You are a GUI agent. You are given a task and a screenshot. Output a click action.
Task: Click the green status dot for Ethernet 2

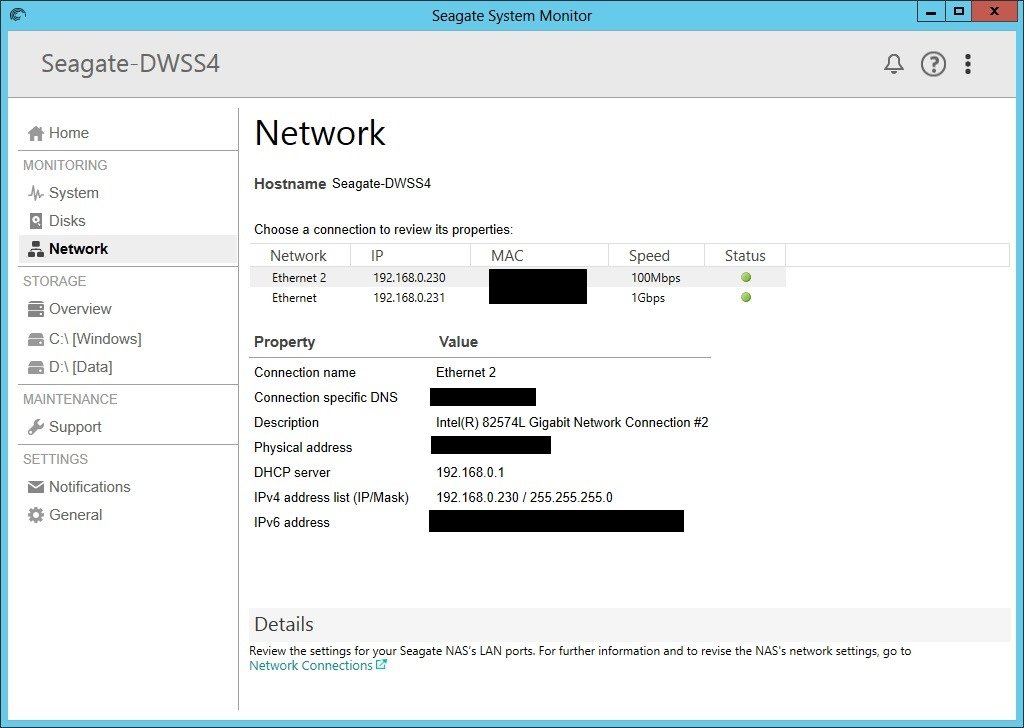pos(746,277)
